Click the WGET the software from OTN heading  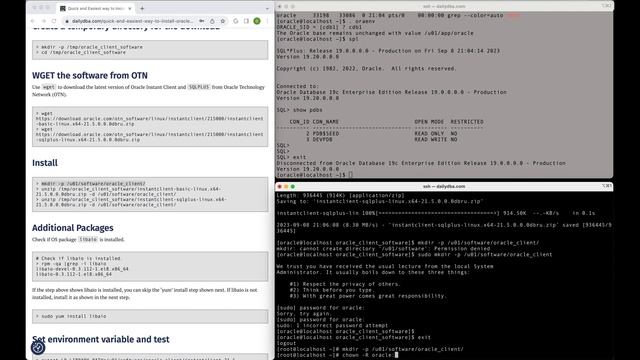click(90, 76)
